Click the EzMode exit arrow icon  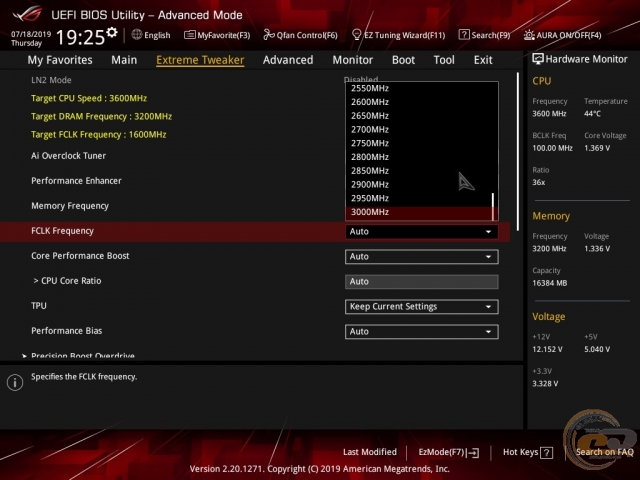pyautogui.click(x=473, y=453)
